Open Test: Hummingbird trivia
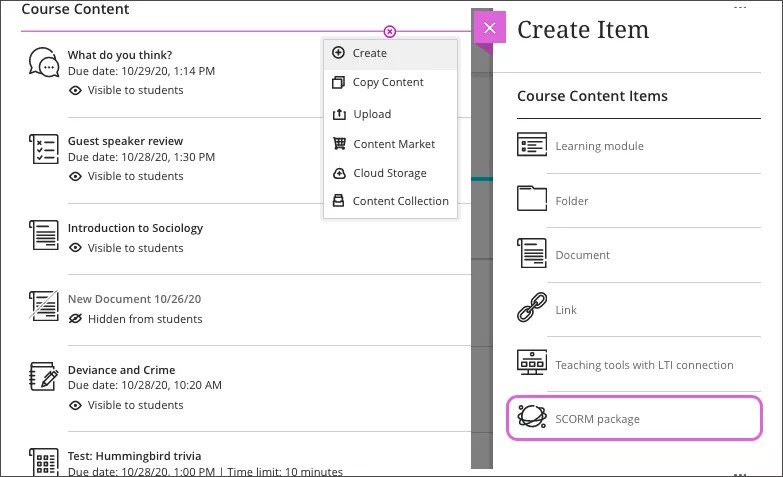The width and height of the screenshot is (783, 477). (x=134, y=456)
